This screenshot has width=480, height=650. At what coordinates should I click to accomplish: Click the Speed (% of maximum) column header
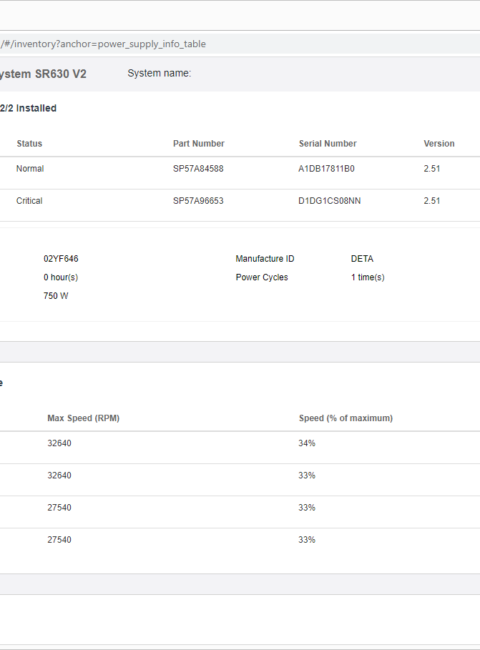pos(346,418)
